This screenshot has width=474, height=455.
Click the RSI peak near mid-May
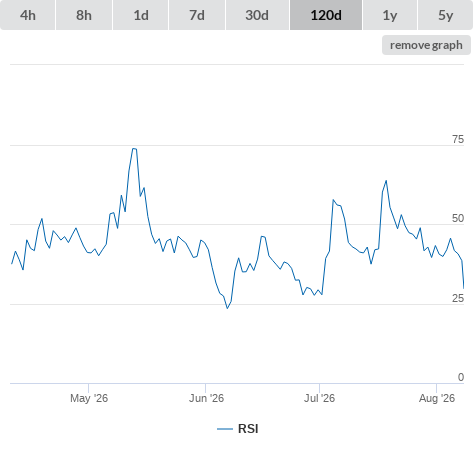[134, 149]
